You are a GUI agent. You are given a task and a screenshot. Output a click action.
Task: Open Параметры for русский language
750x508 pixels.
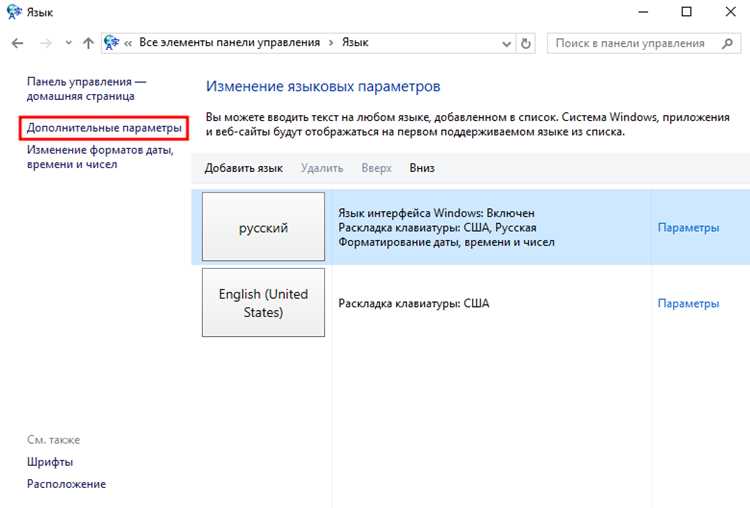688,228
